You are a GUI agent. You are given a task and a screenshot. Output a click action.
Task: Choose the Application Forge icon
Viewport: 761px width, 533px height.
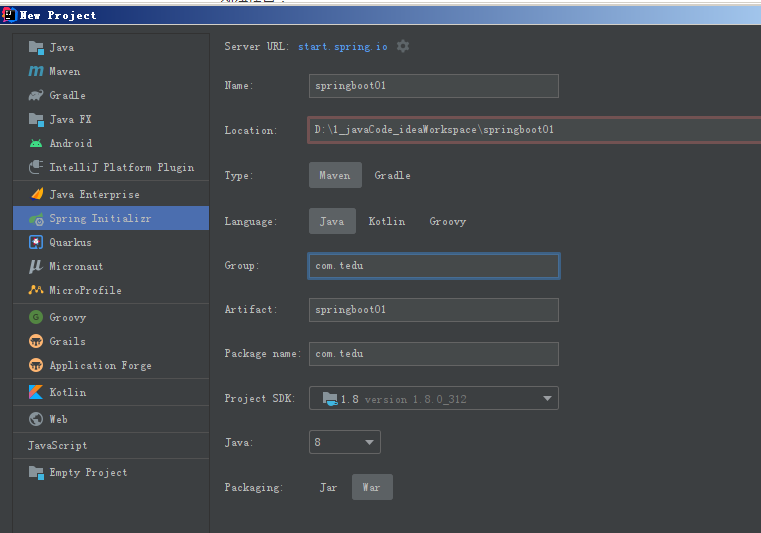(36, 365)
